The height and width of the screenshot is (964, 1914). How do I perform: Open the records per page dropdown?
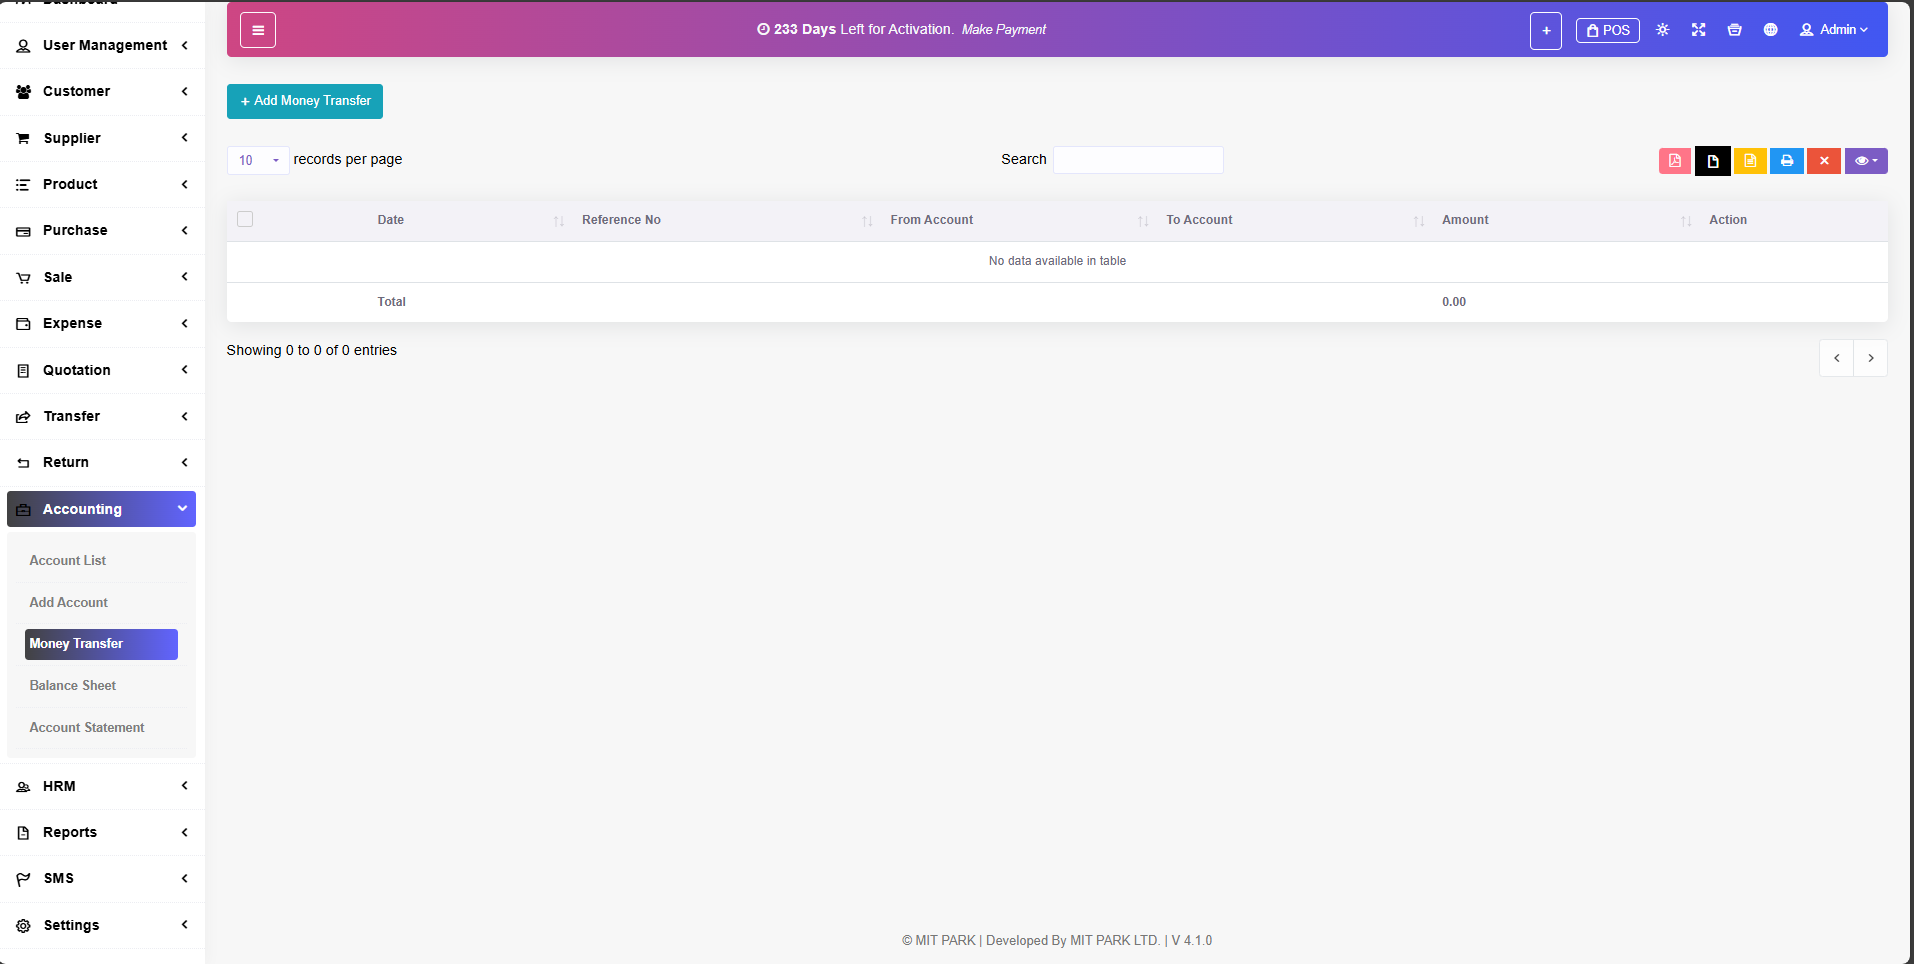[258, 160]
